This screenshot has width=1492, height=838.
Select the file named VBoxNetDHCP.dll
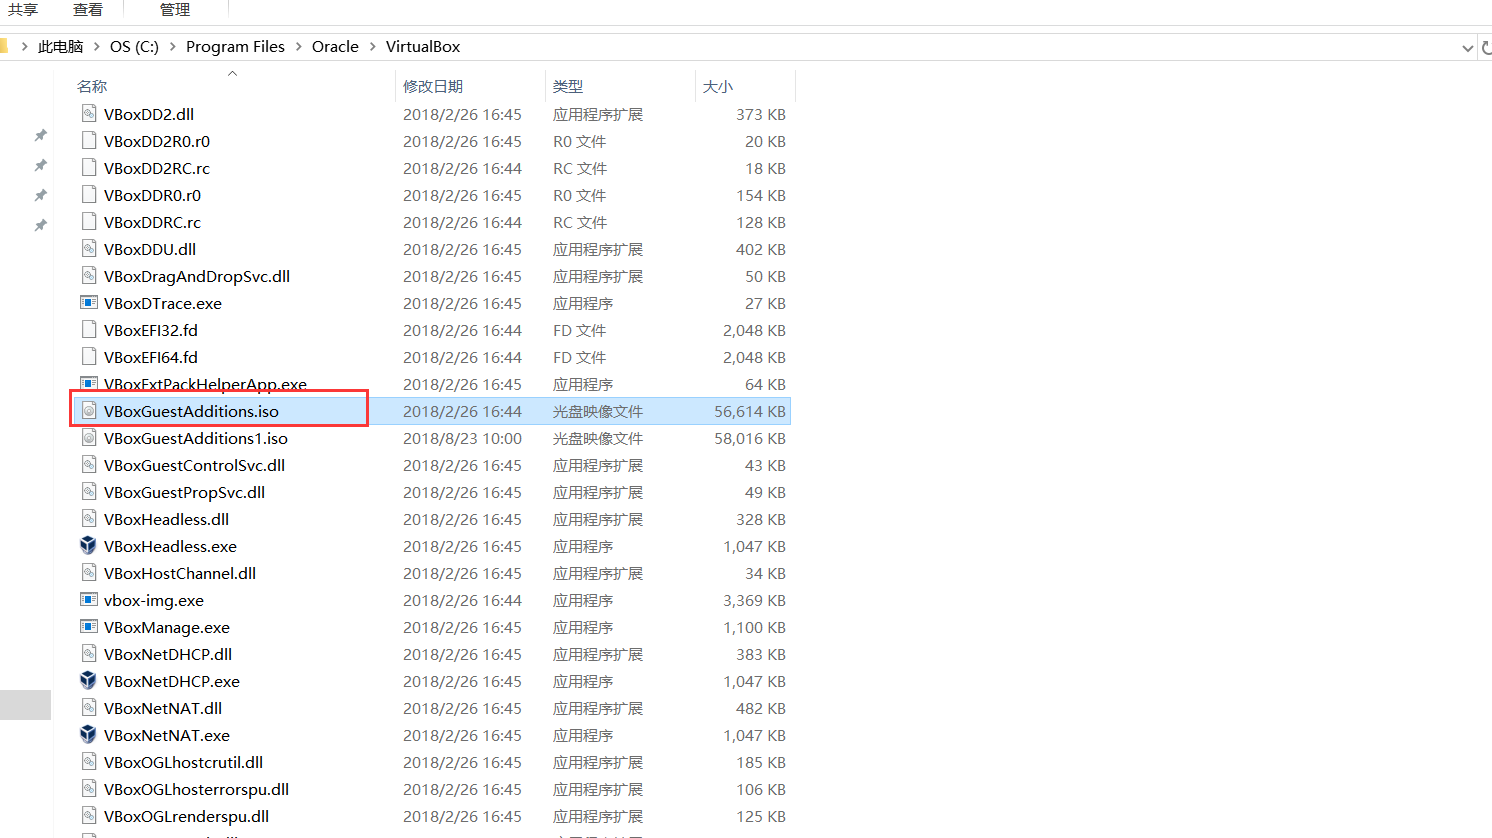point(168,654)
